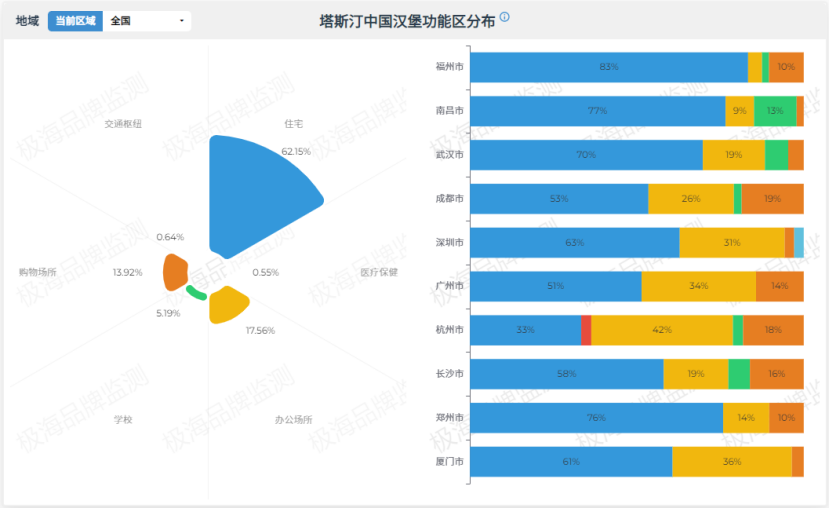Viewport: 830px width, 508px height.
Task: Click the orange 13.92% radar segment
Action: (x=175, y=273)
